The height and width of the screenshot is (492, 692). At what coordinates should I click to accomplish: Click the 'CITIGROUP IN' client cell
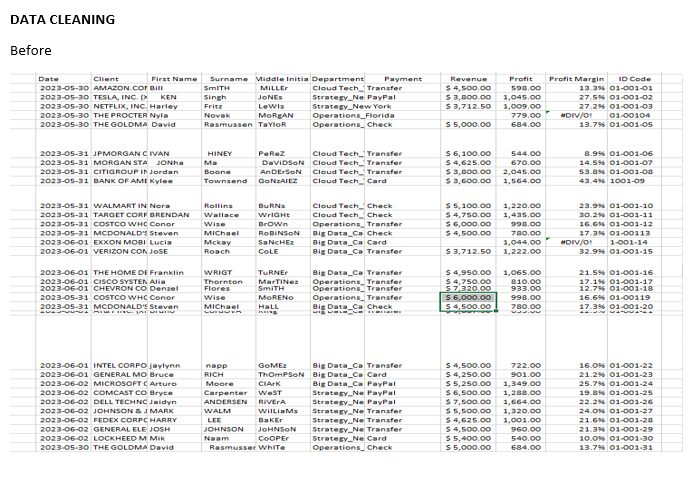point(120,172)
